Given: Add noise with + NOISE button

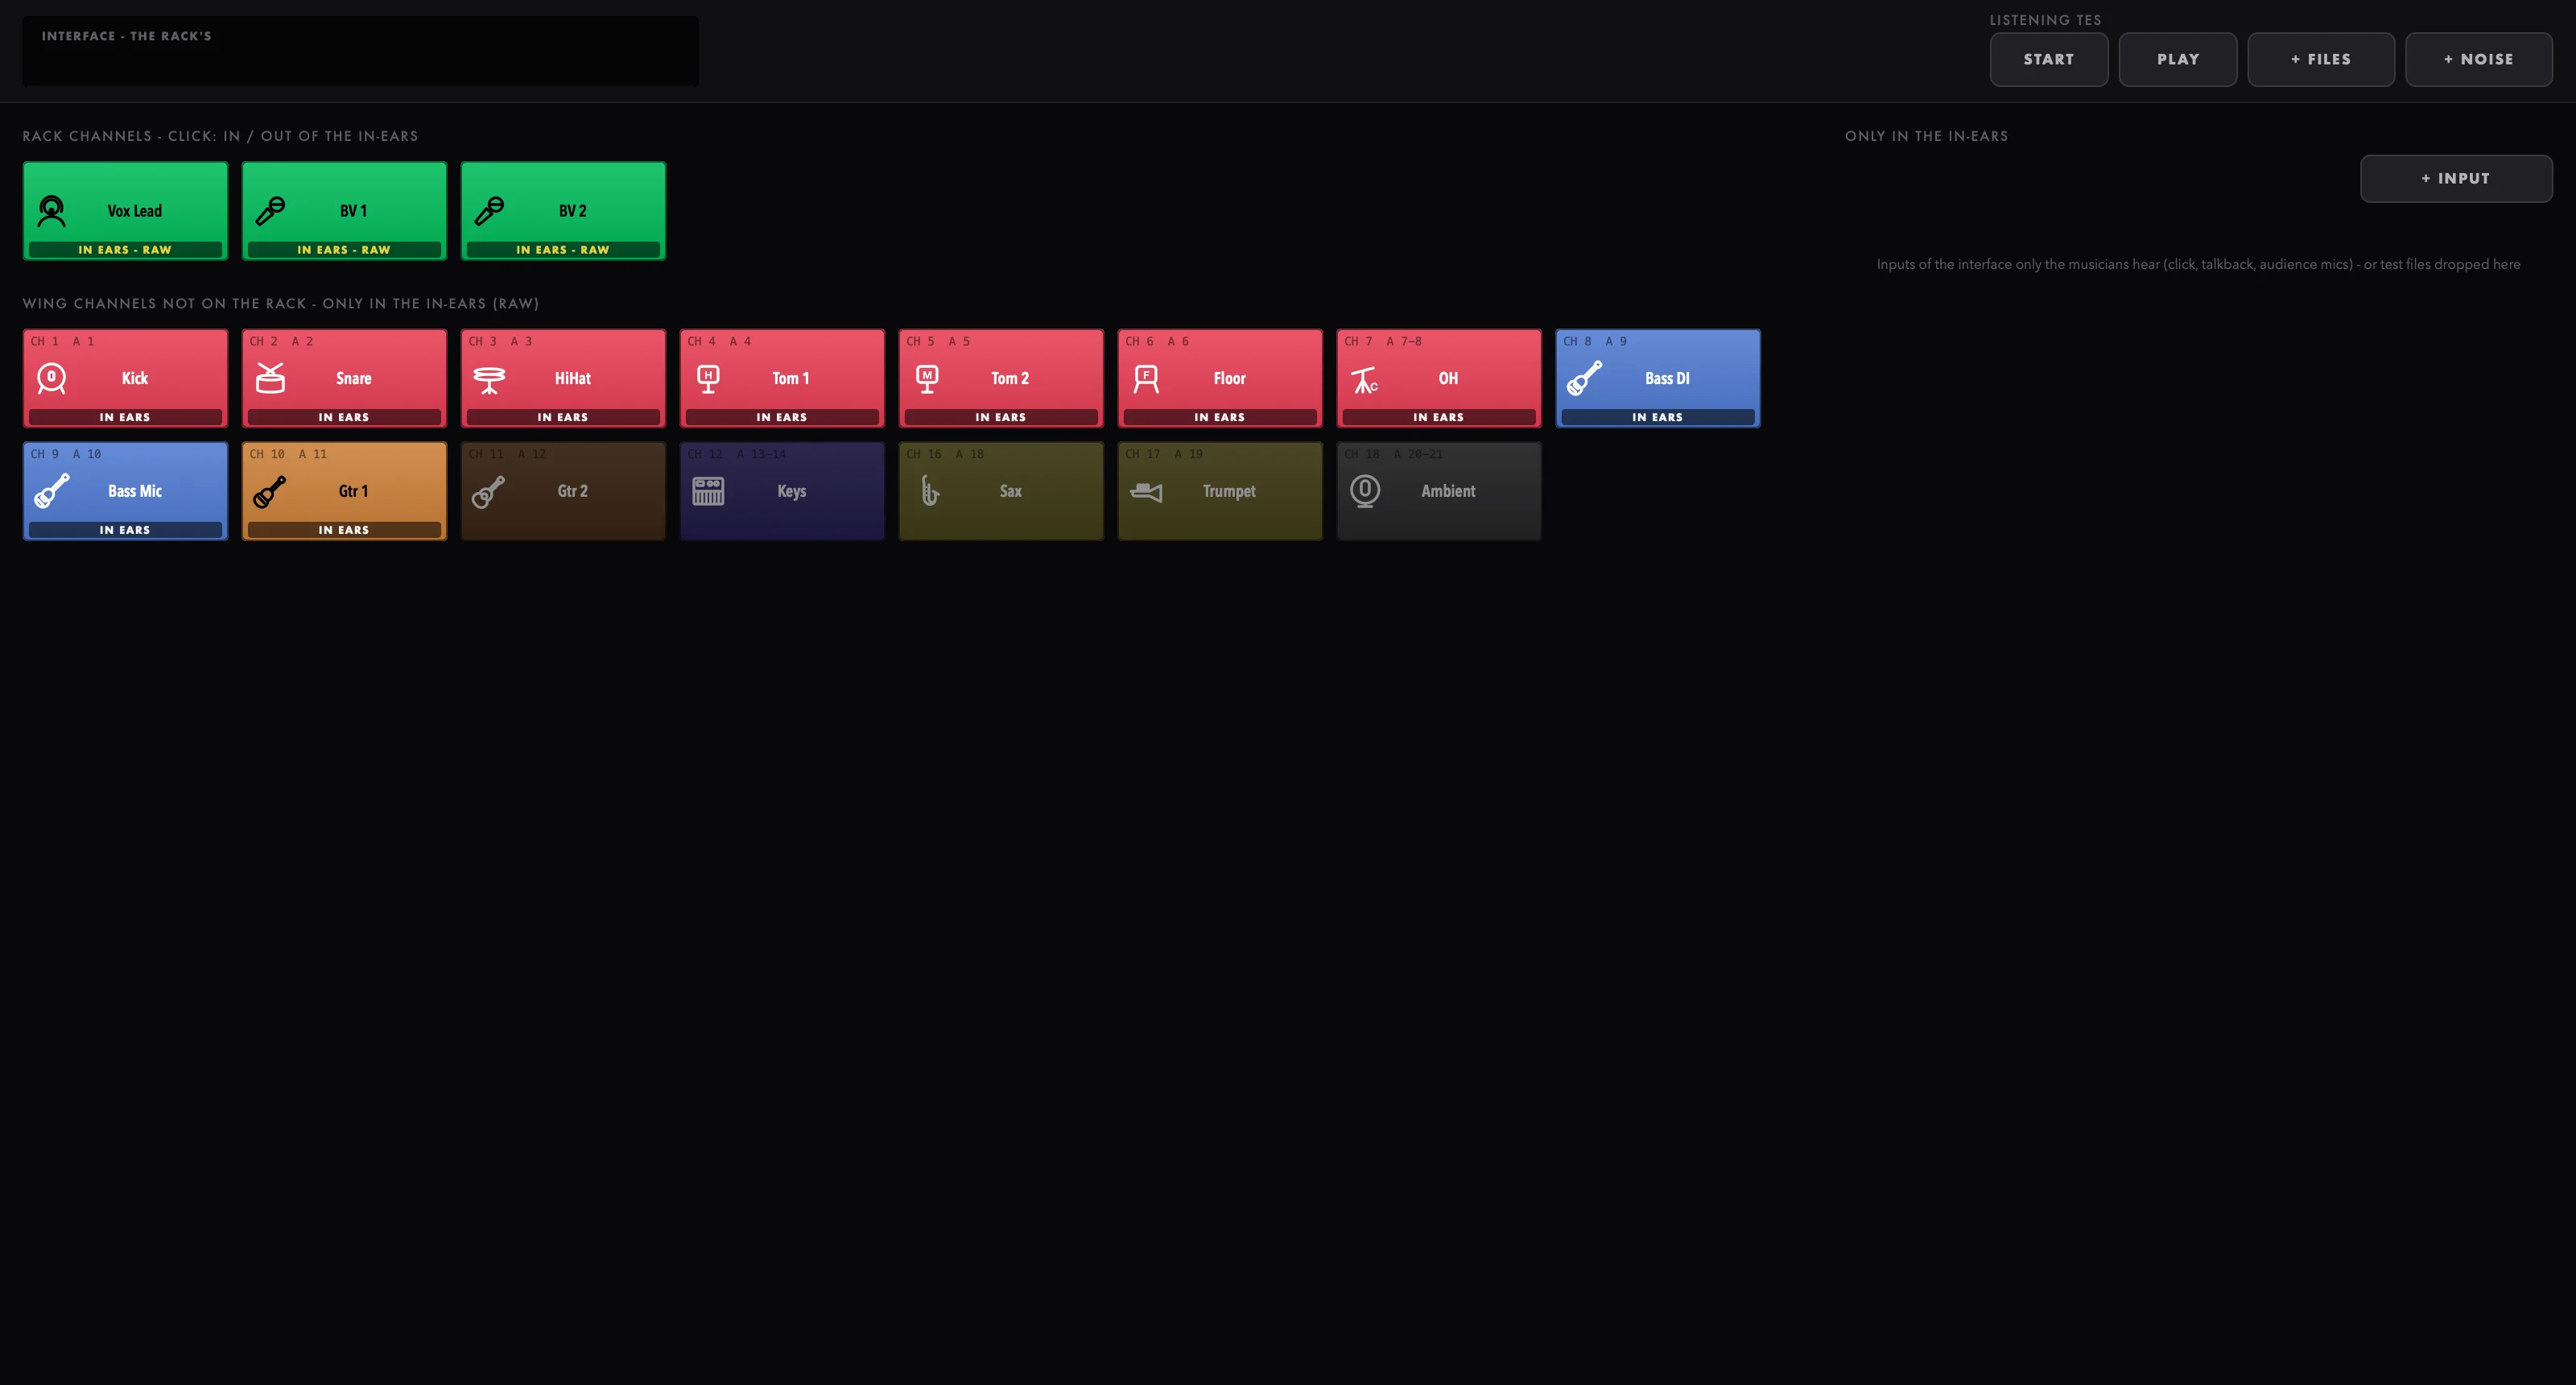Looking at the screenshot, I should 2479,59.
